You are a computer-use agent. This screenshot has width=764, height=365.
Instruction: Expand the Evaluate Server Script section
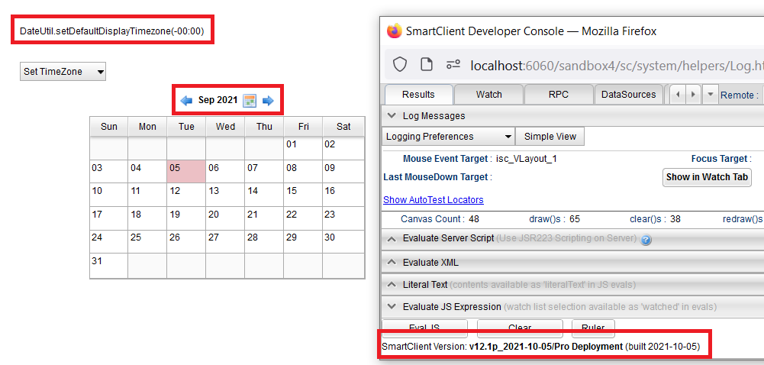click(x=391, y=239)
